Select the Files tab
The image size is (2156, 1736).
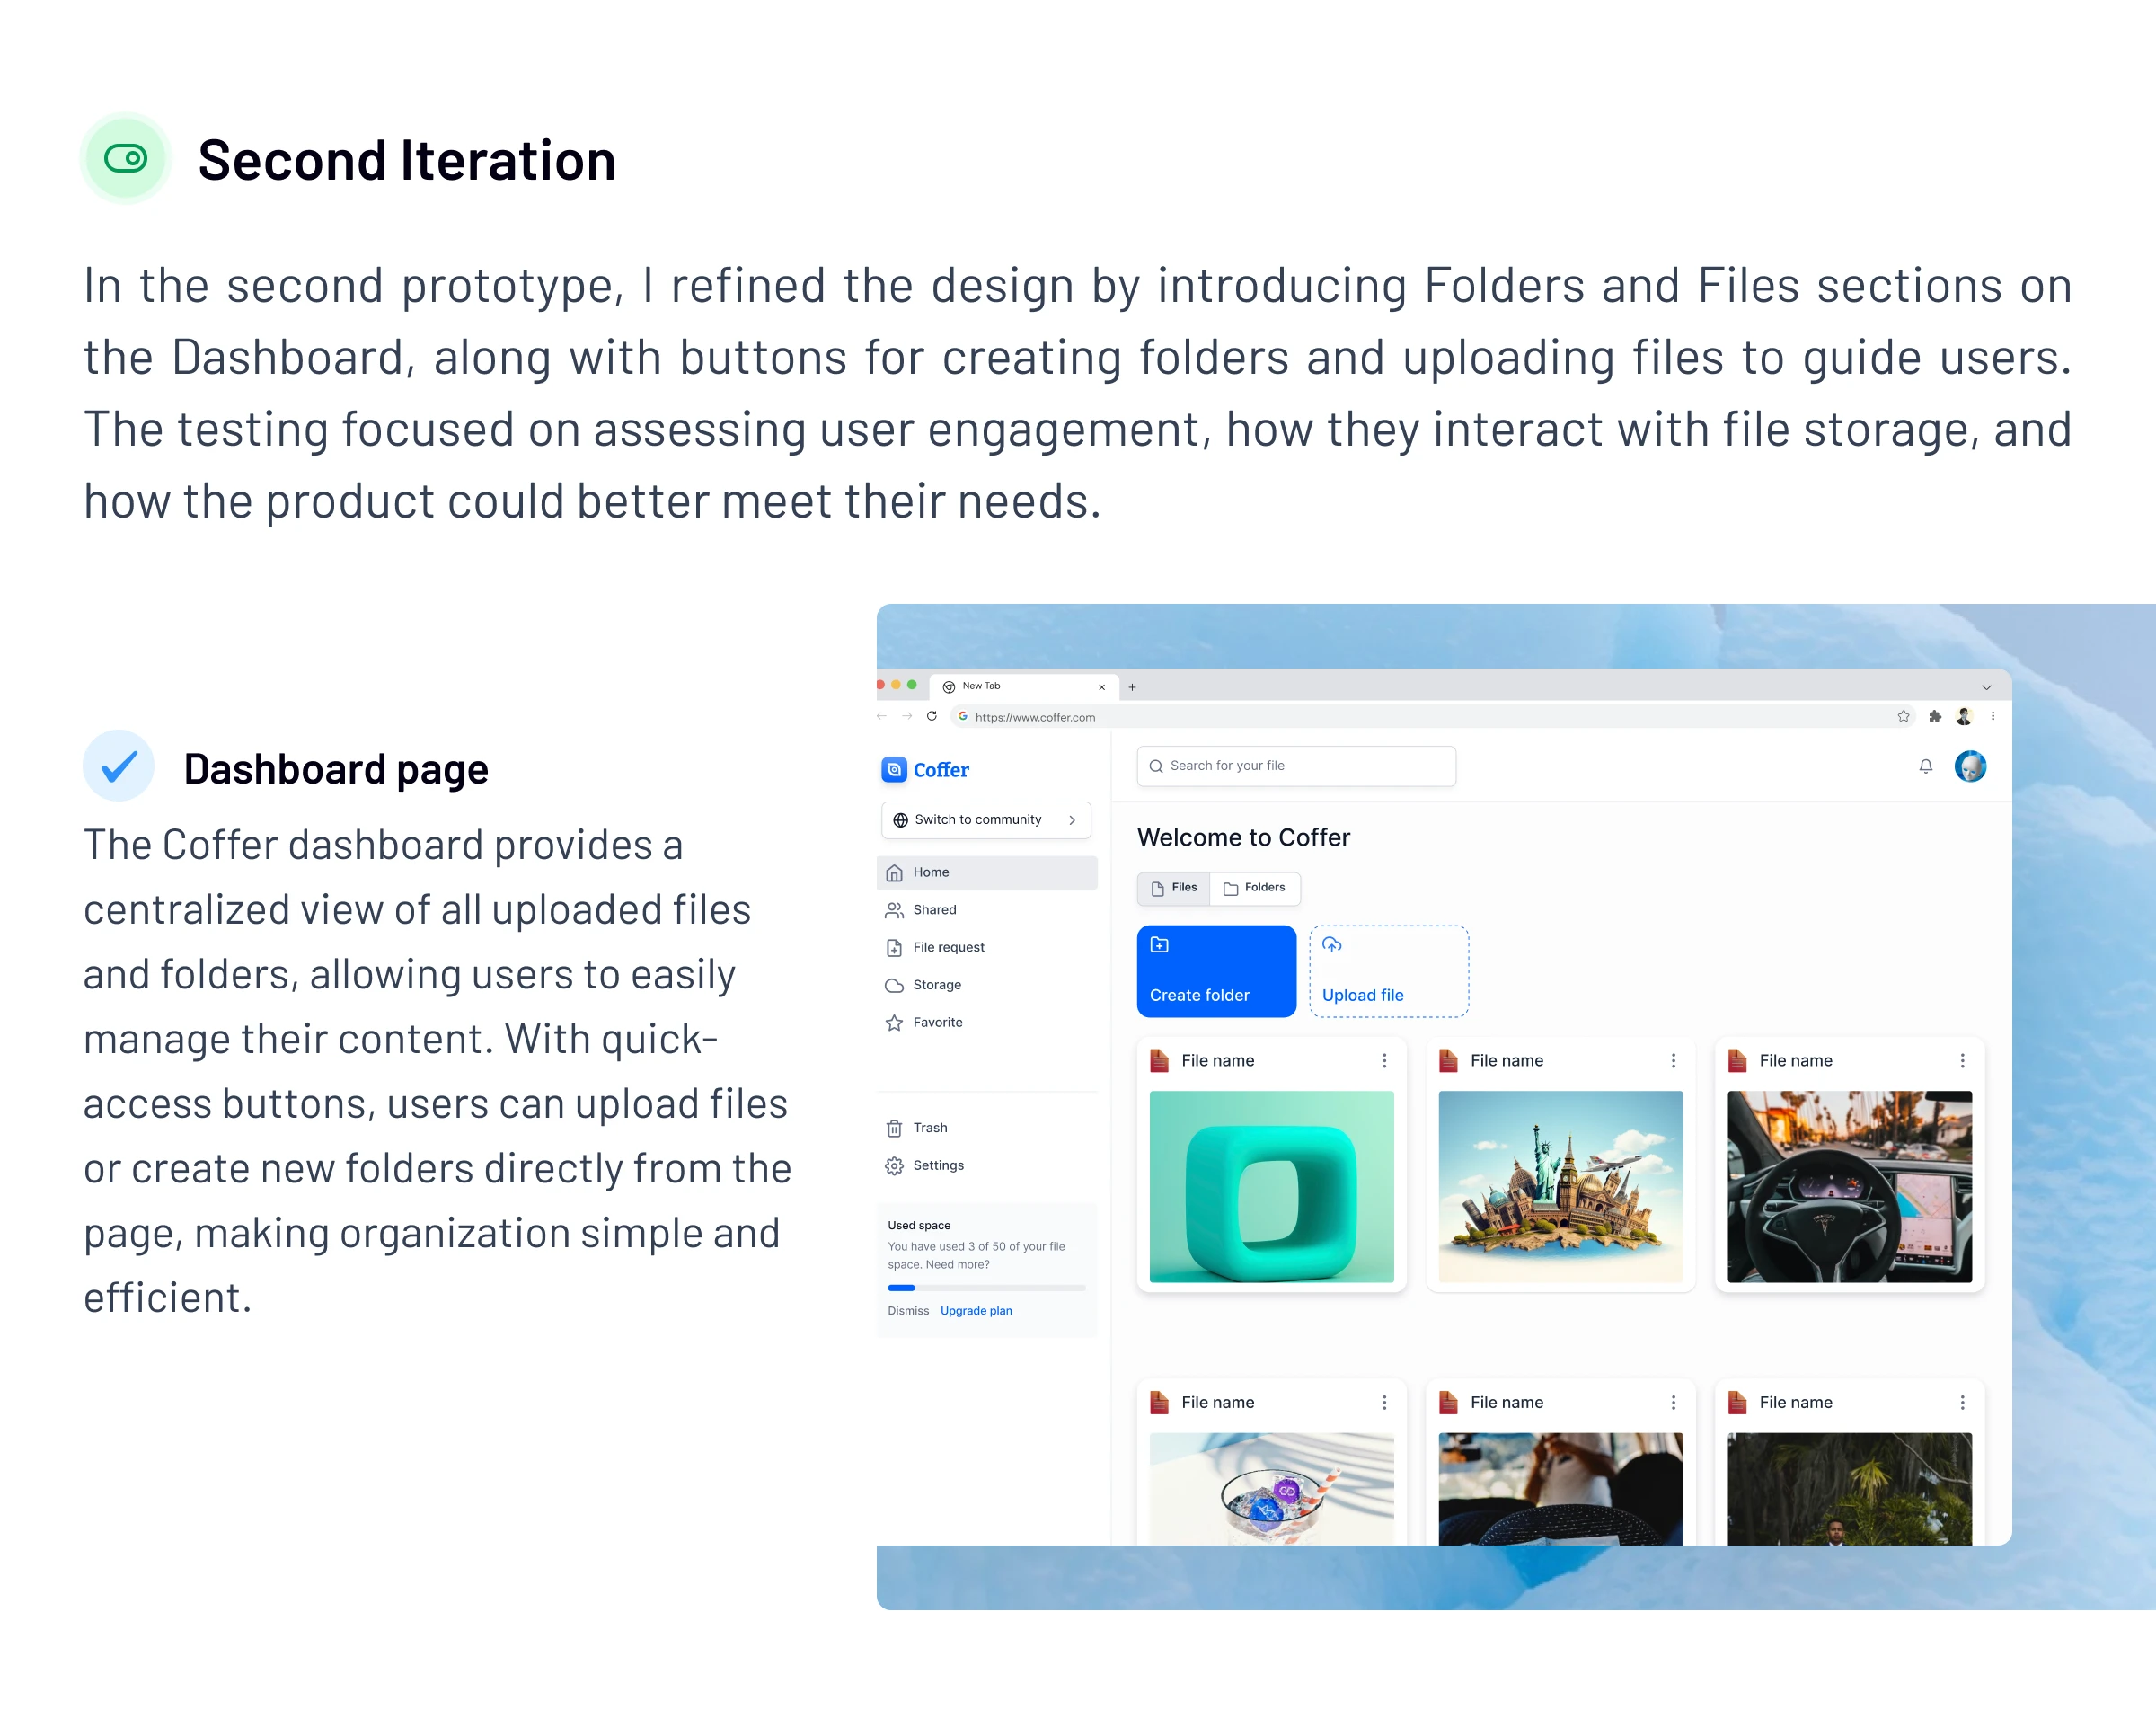[x=1174, y=887]
